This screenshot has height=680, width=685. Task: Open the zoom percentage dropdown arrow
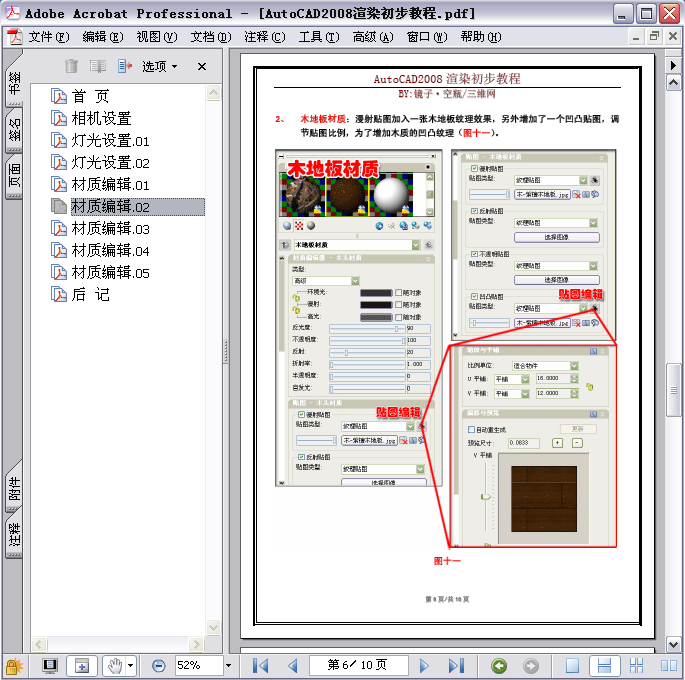[x=228, y=666]
